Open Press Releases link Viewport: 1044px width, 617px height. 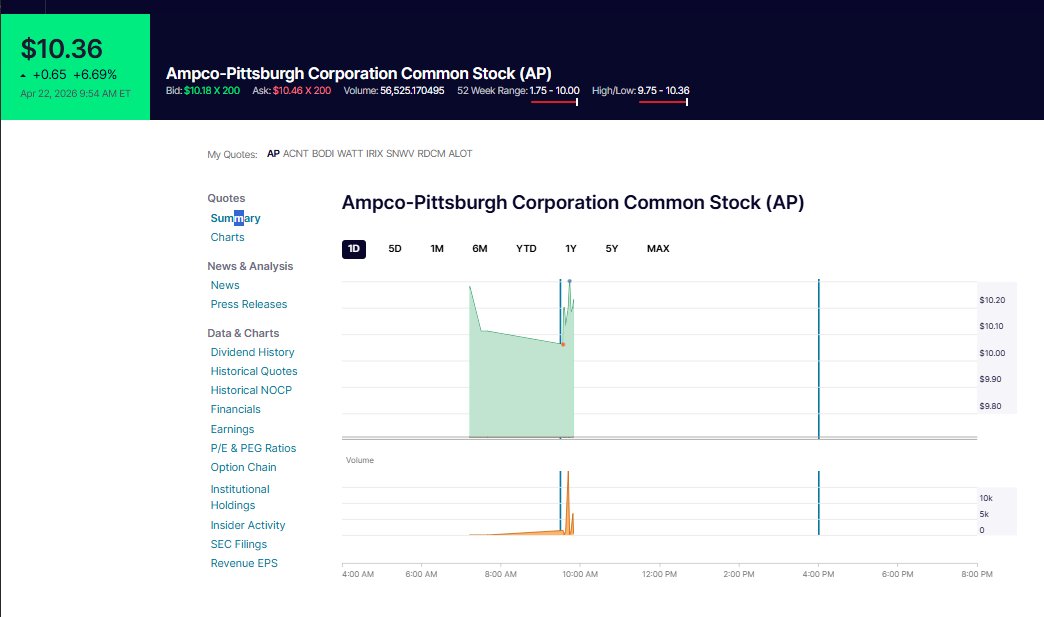249,304
